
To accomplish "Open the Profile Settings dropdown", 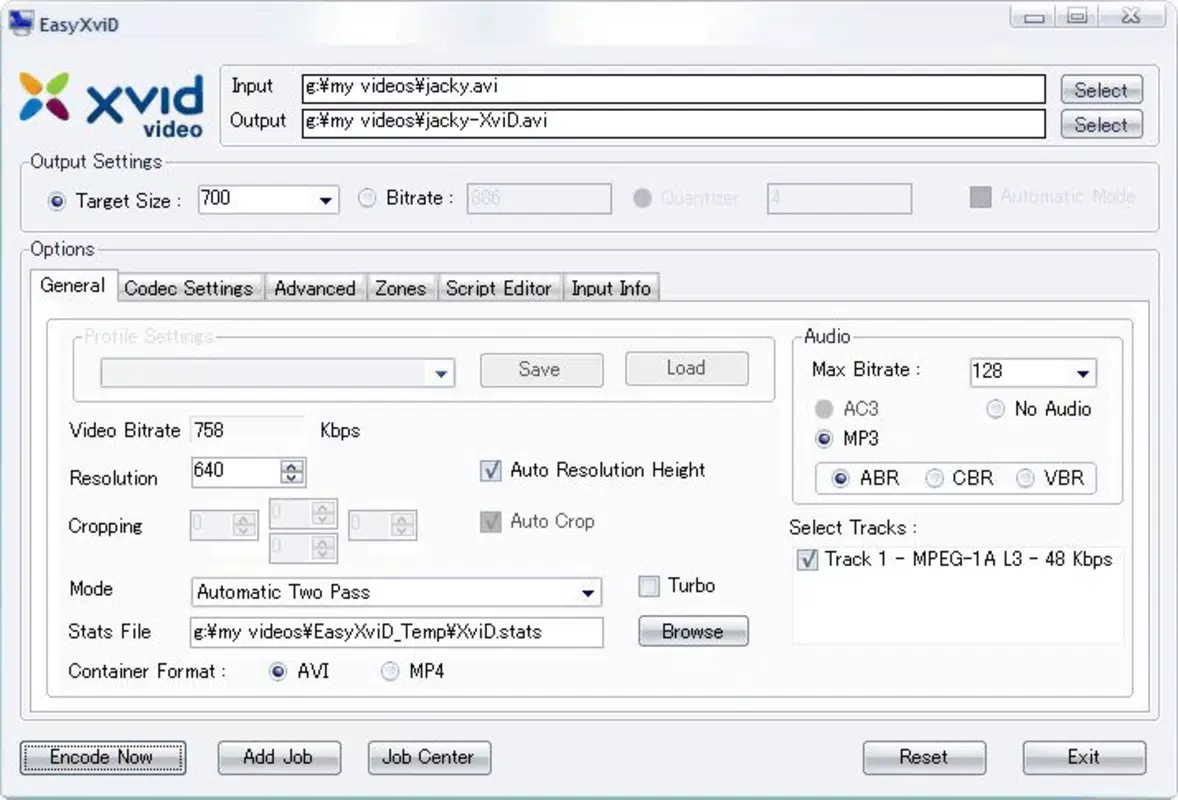I will (x=441, y=373).
